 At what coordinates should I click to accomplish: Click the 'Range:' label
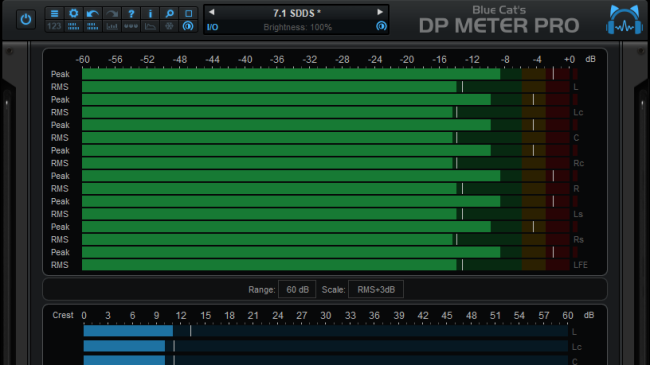tap(262, 290)
